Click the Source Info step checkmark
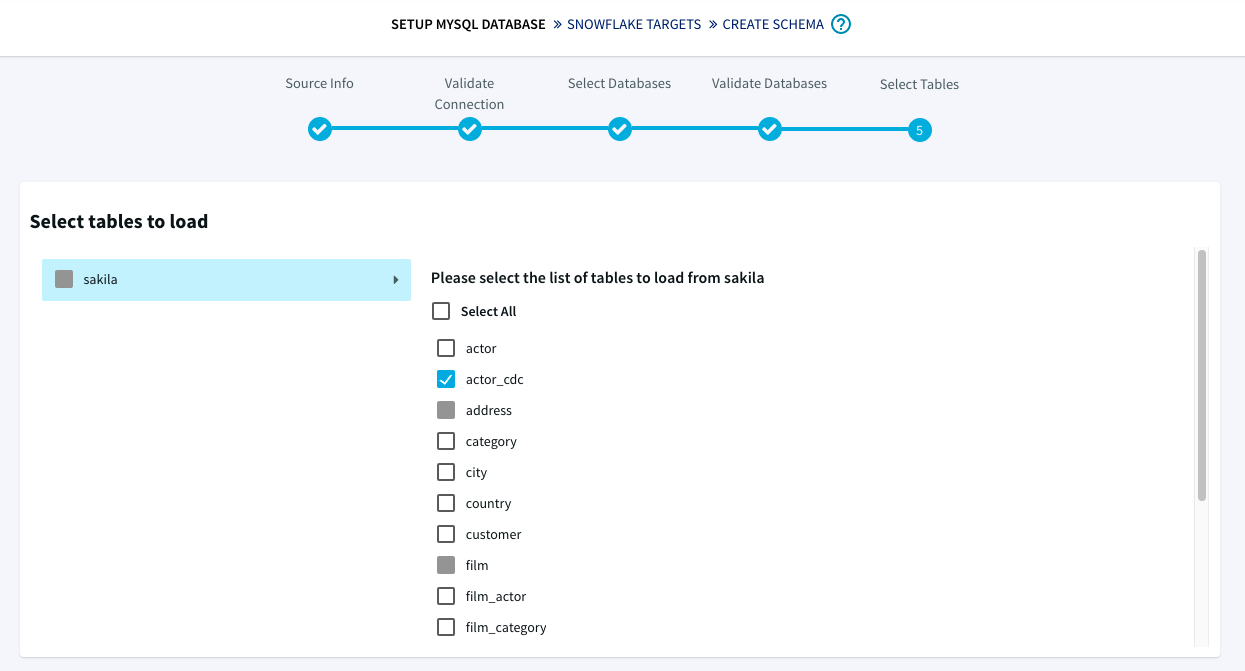Screen dimensions: 1245x671 tap(319, 130)
